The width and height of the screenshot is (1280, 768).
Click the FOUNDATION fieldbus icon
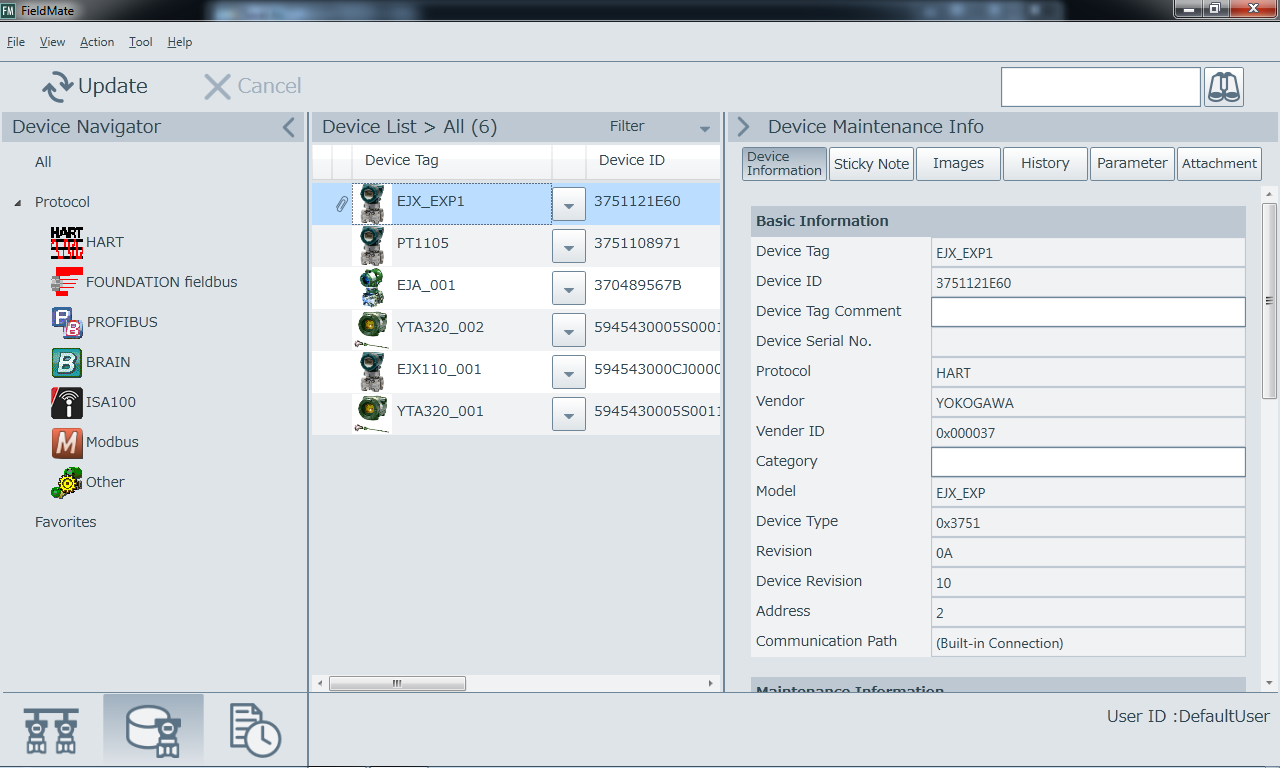tap(67, 282)
